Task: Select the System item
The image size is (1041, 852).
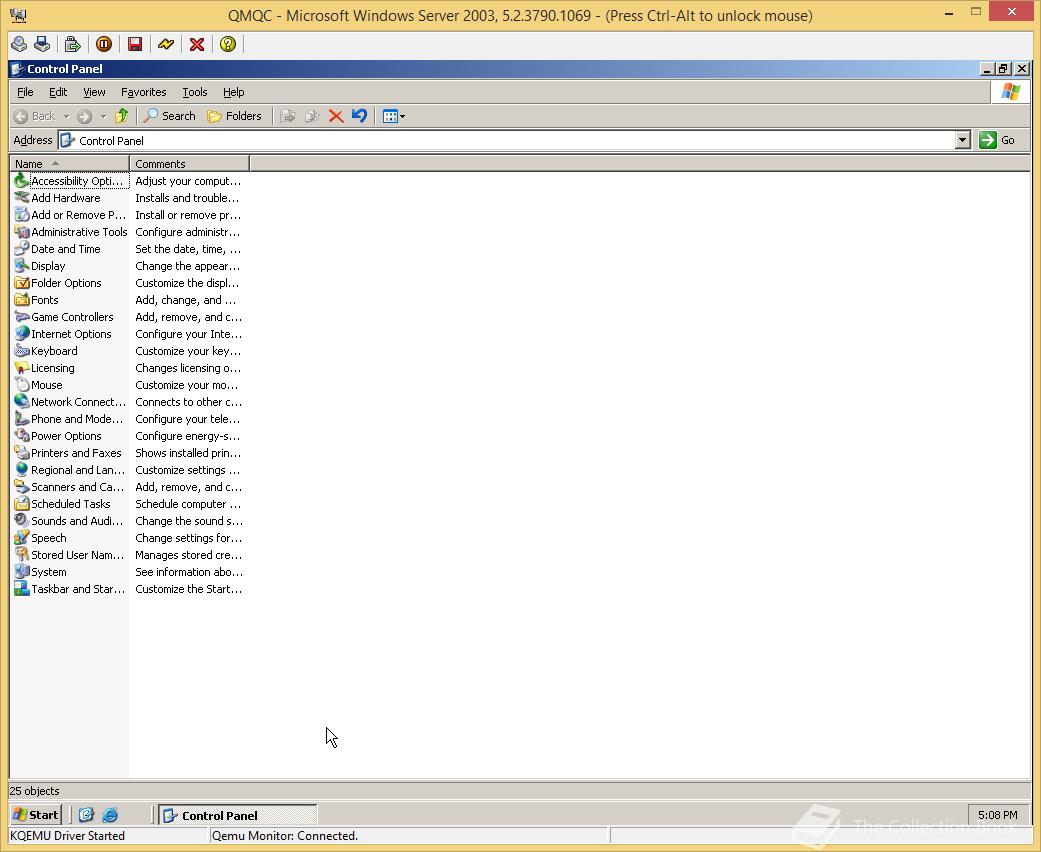Action: [x=40, y=572]
